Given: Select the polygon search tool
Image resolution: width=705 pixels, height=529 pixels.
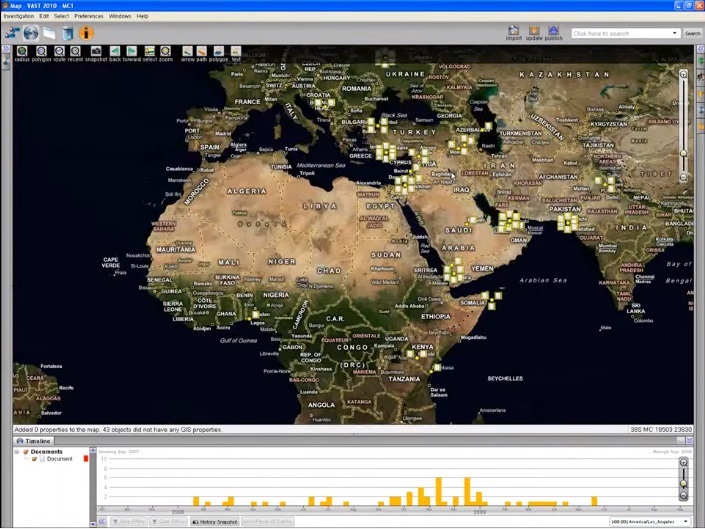Looking at the screenshot, I should coord(41,51).
